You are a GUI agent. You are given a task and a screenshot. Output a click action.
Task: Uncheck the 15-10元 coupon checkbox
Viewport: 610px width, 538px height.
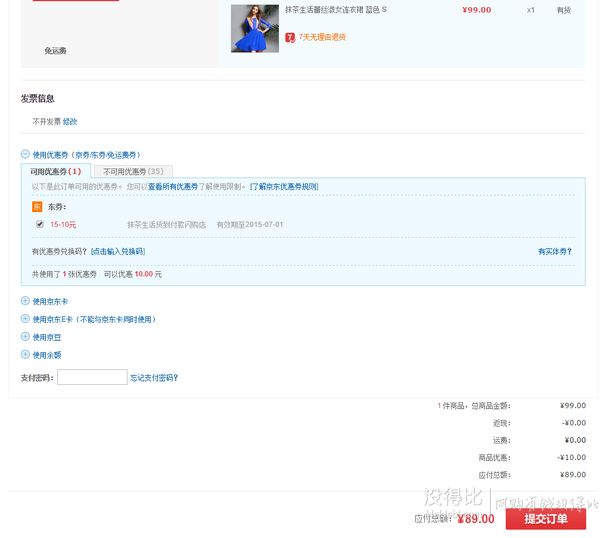(x=40, y=224)
